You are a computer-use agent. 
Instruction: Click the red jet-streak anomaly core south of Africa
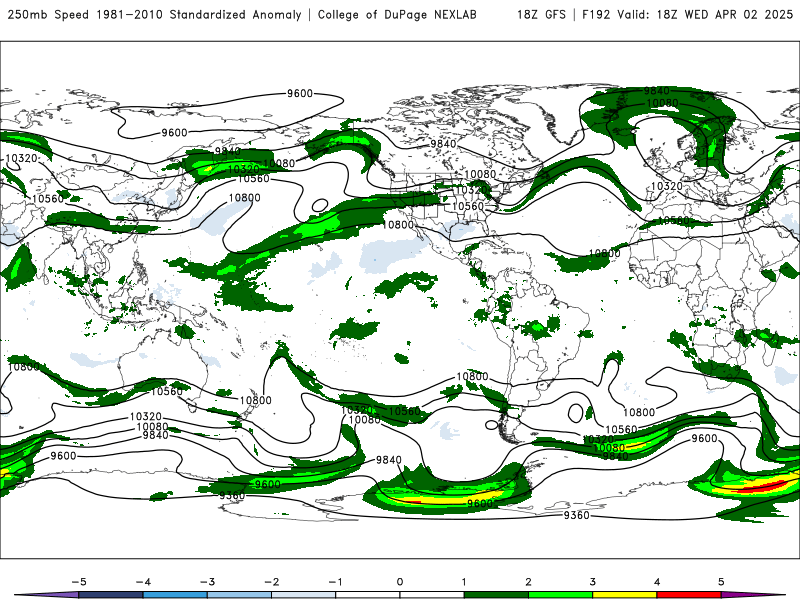pos(760,486)
